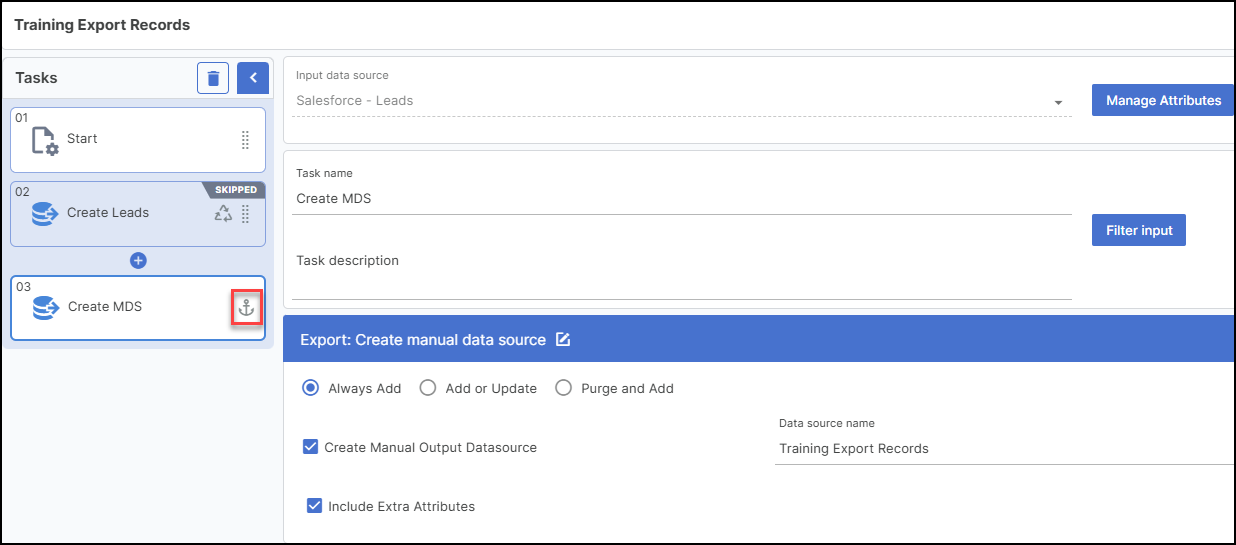Click the anchor icon on Create MDS
This screenshot has height=545, width=1236.
[246, 307]
